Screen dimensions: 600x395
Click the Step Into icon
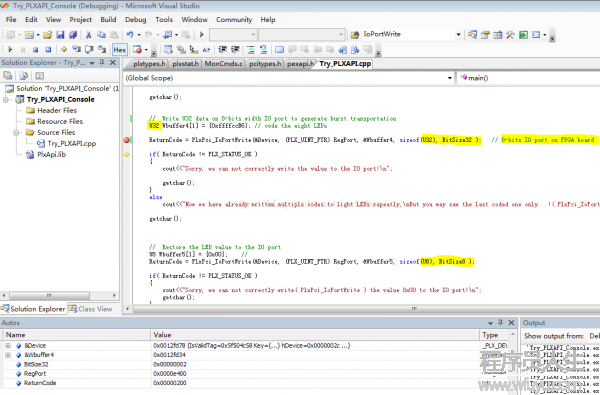(77, 49)
